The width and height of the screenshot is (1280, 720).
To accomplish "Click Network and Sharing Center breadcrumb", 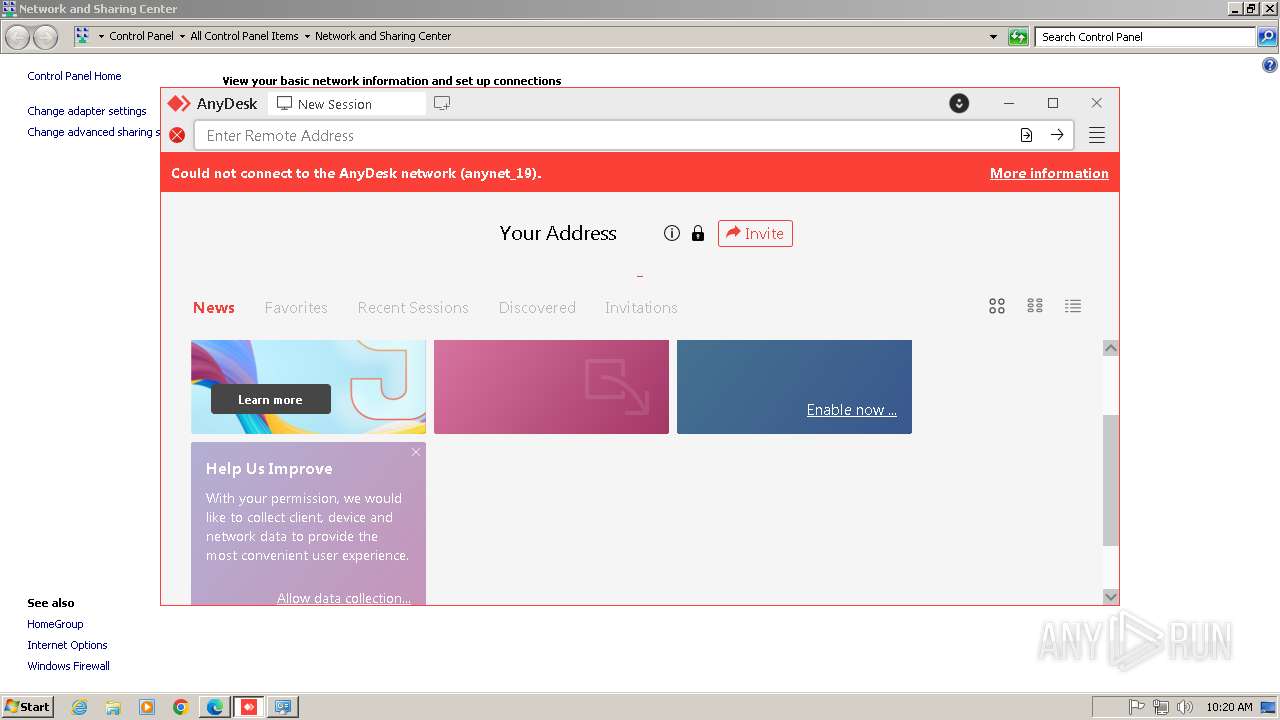I will pos(383,37).
